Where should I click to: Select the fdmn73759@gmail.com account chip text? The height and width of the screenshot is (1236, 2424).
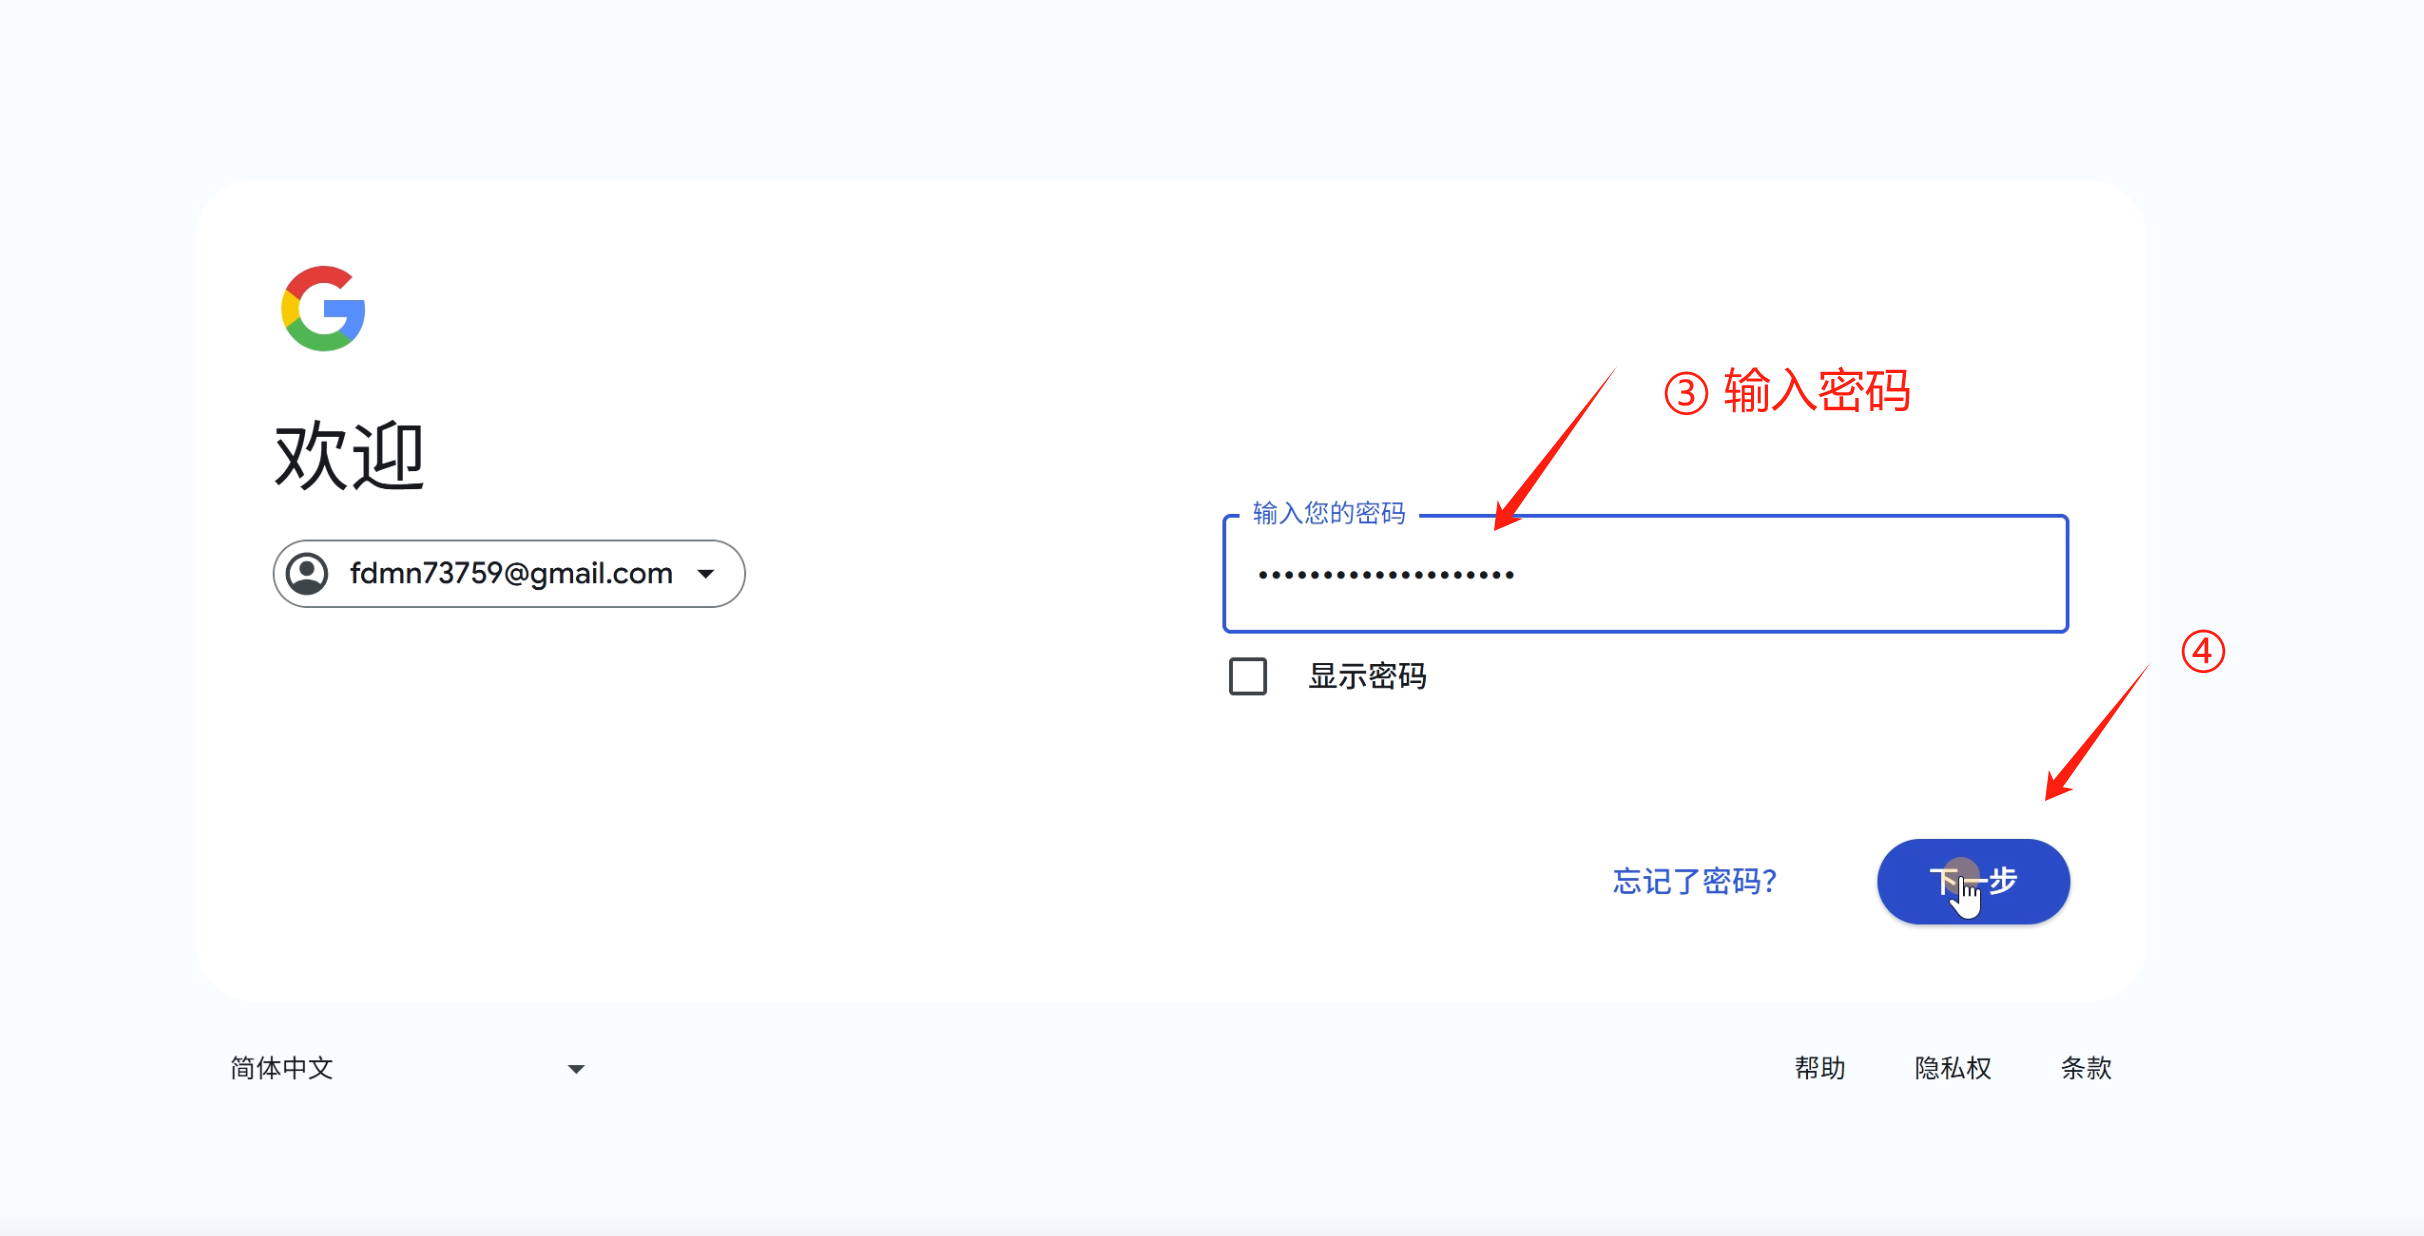point(511,574)
